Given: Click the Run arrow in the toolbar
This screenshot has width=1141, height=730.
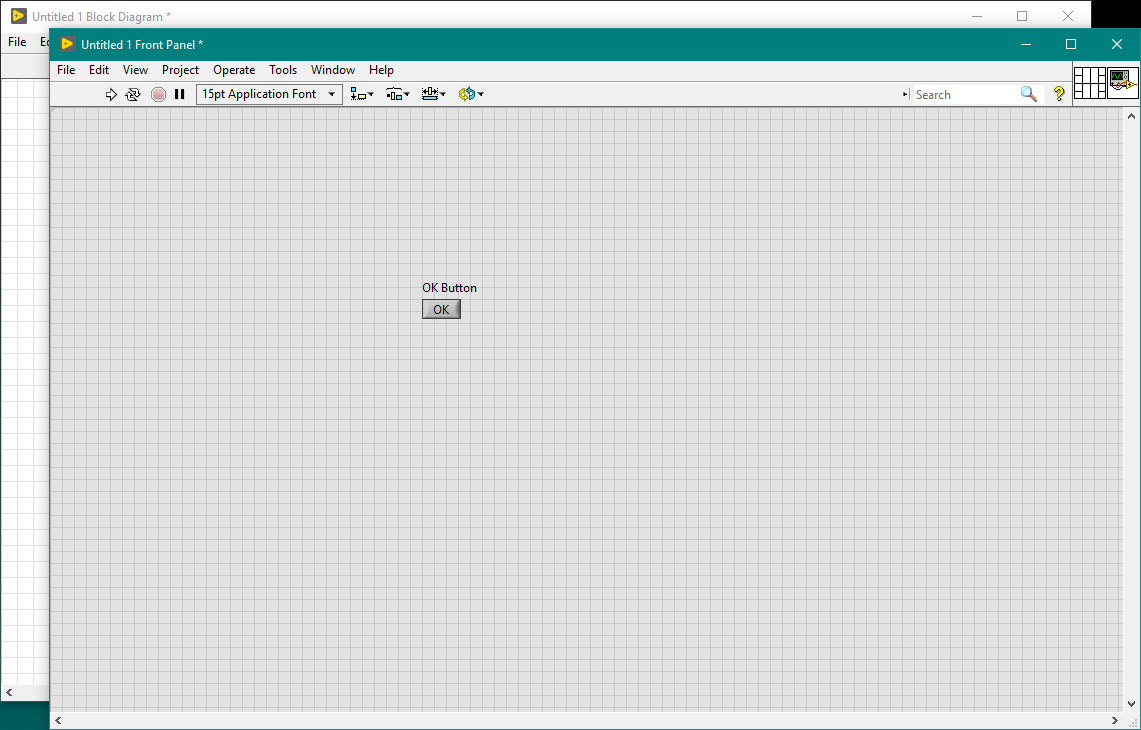Looking at the screenshot, I should pyautogui.click(x=111, y=94).
